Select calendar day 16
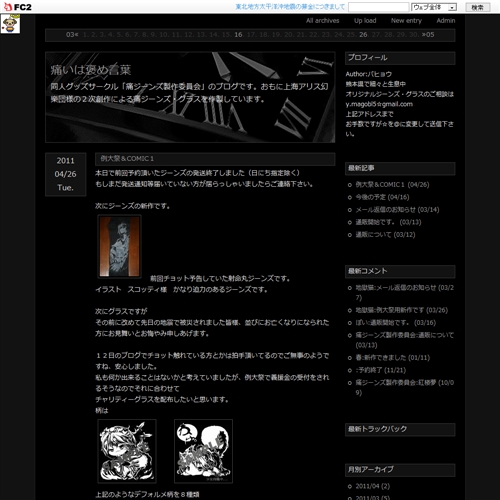This screenshot has height=500, width=500. click(x=238, y=35)
